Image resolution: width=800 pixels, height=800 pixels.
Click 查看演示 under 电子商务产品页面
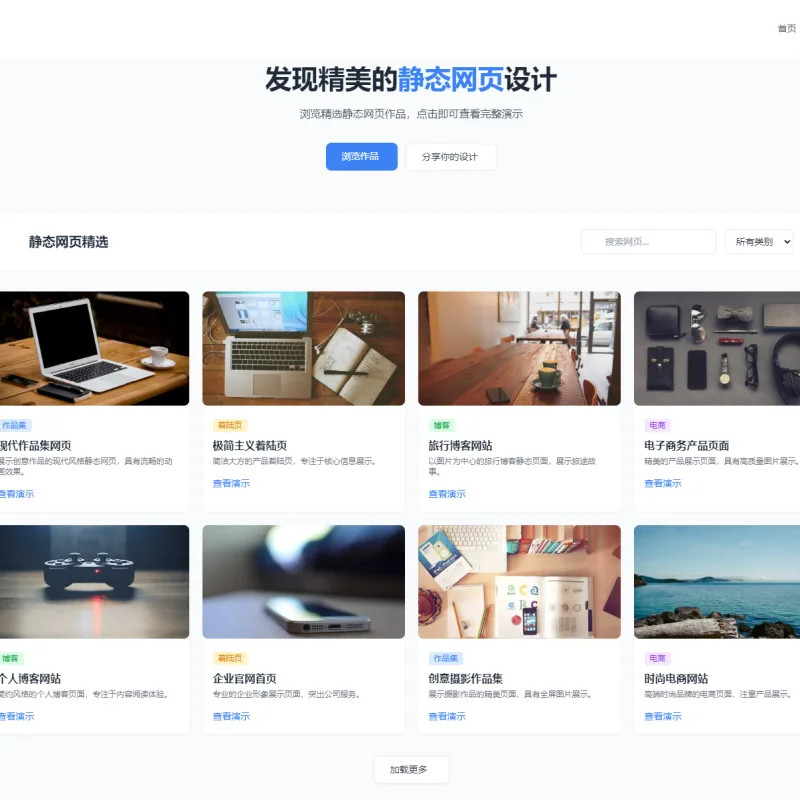coord(663,483)
